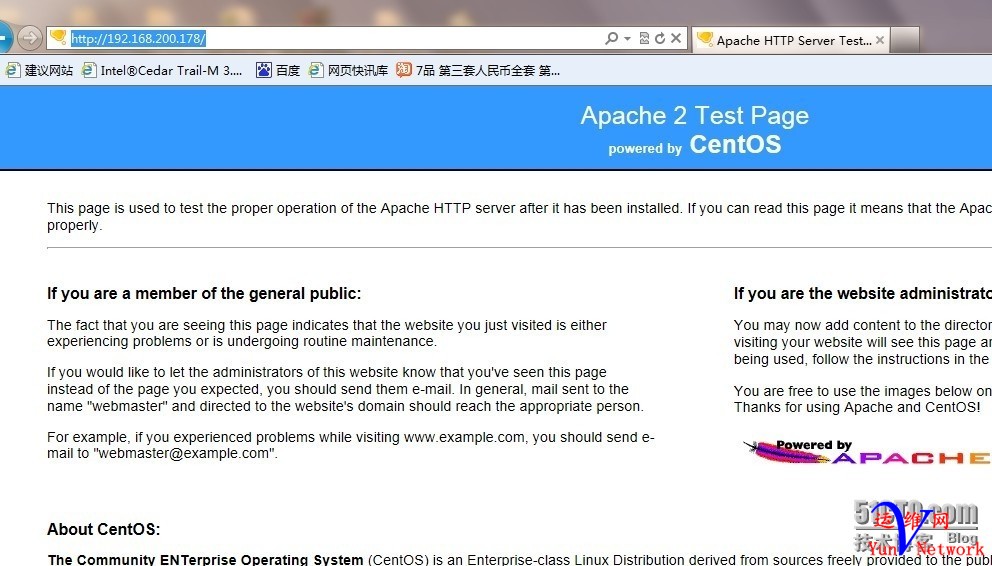This screenshot has width=992, height=566.
Task: Select the Apache HTTP Server Test tab
Action: [791, 40]
